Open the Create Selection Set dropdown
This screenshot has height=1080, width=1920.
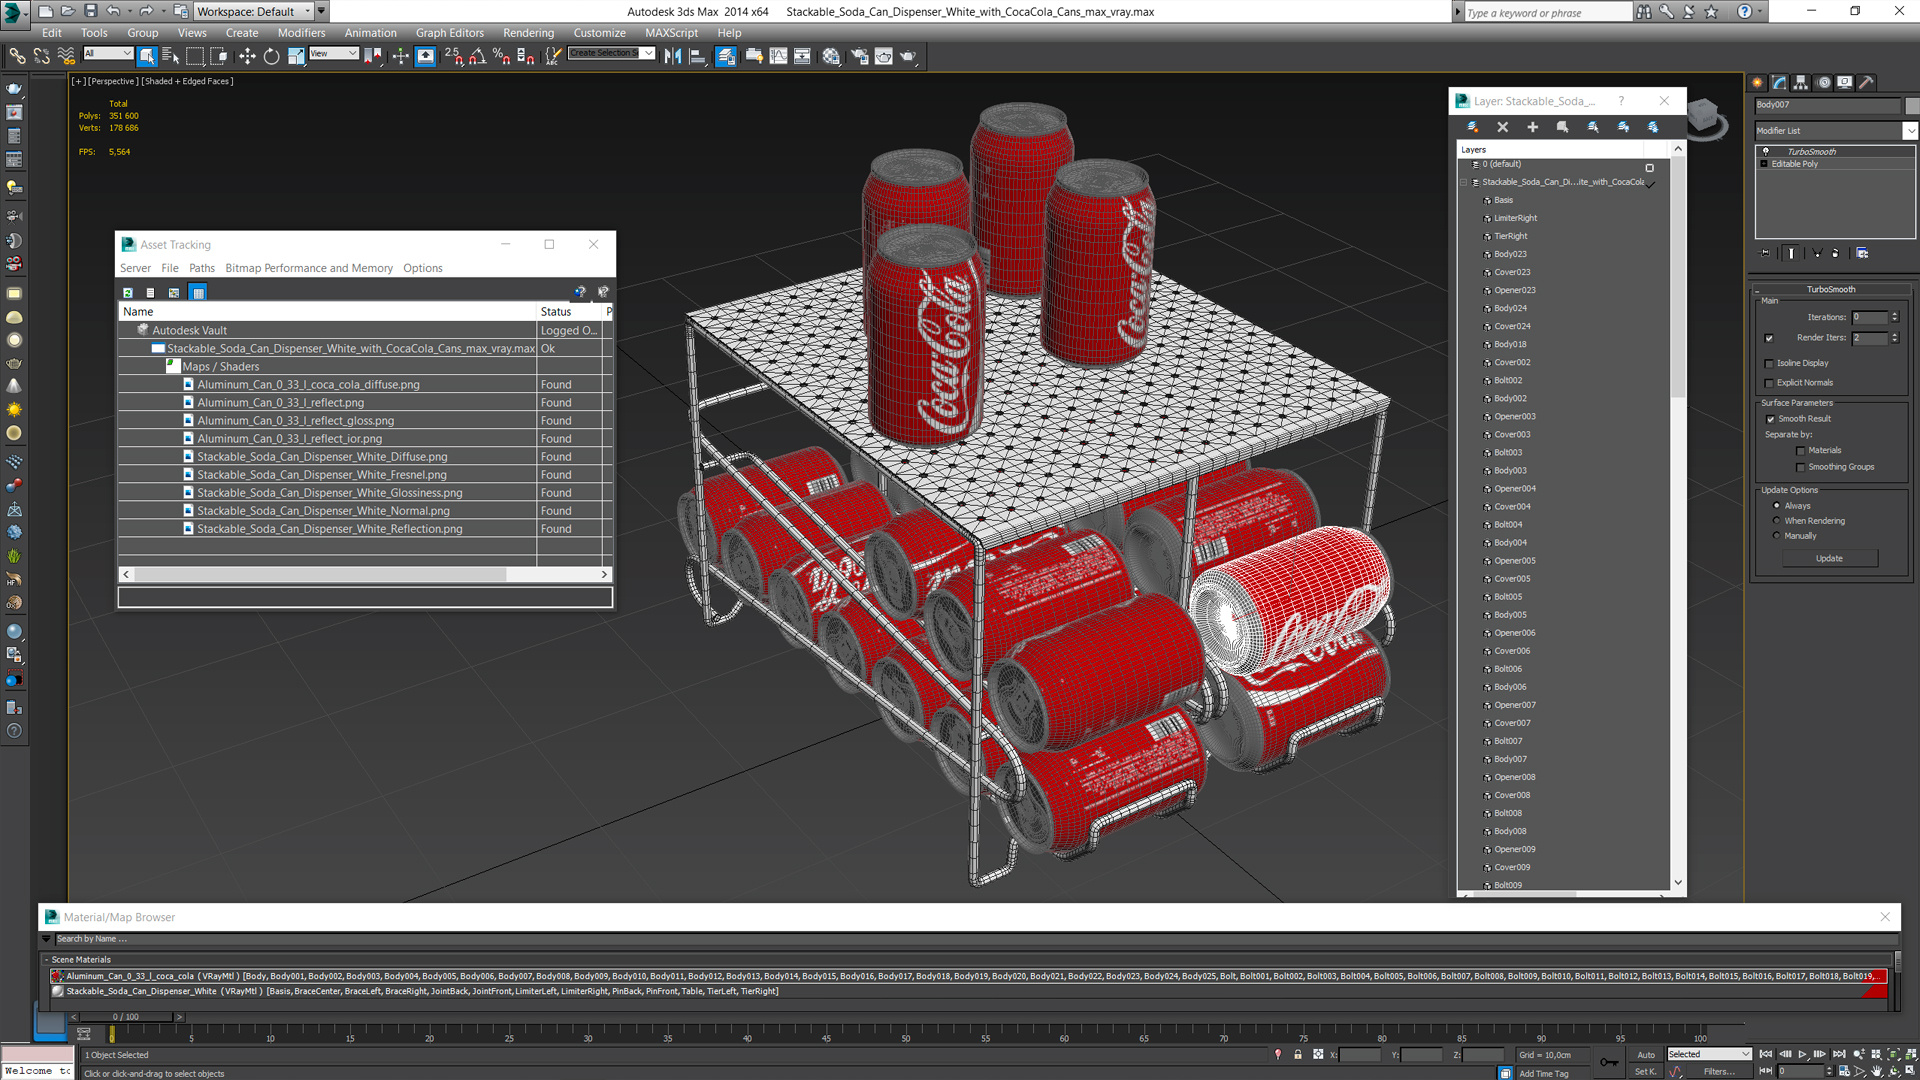[611, 53]
